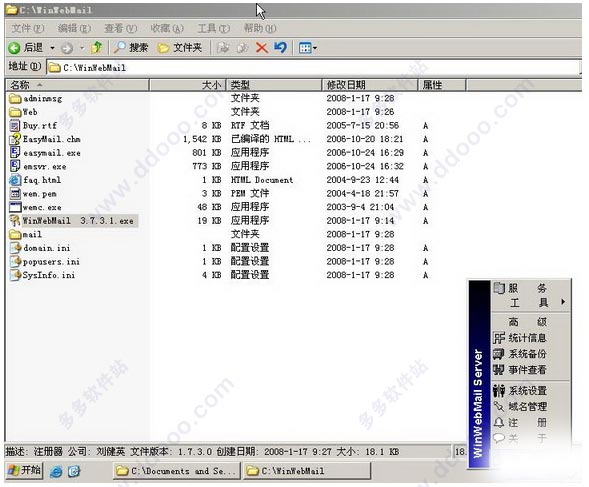The image size is (589, 487).
Task: Click the 2003-9-4 21:04 date cell
Action: (360, 207)
